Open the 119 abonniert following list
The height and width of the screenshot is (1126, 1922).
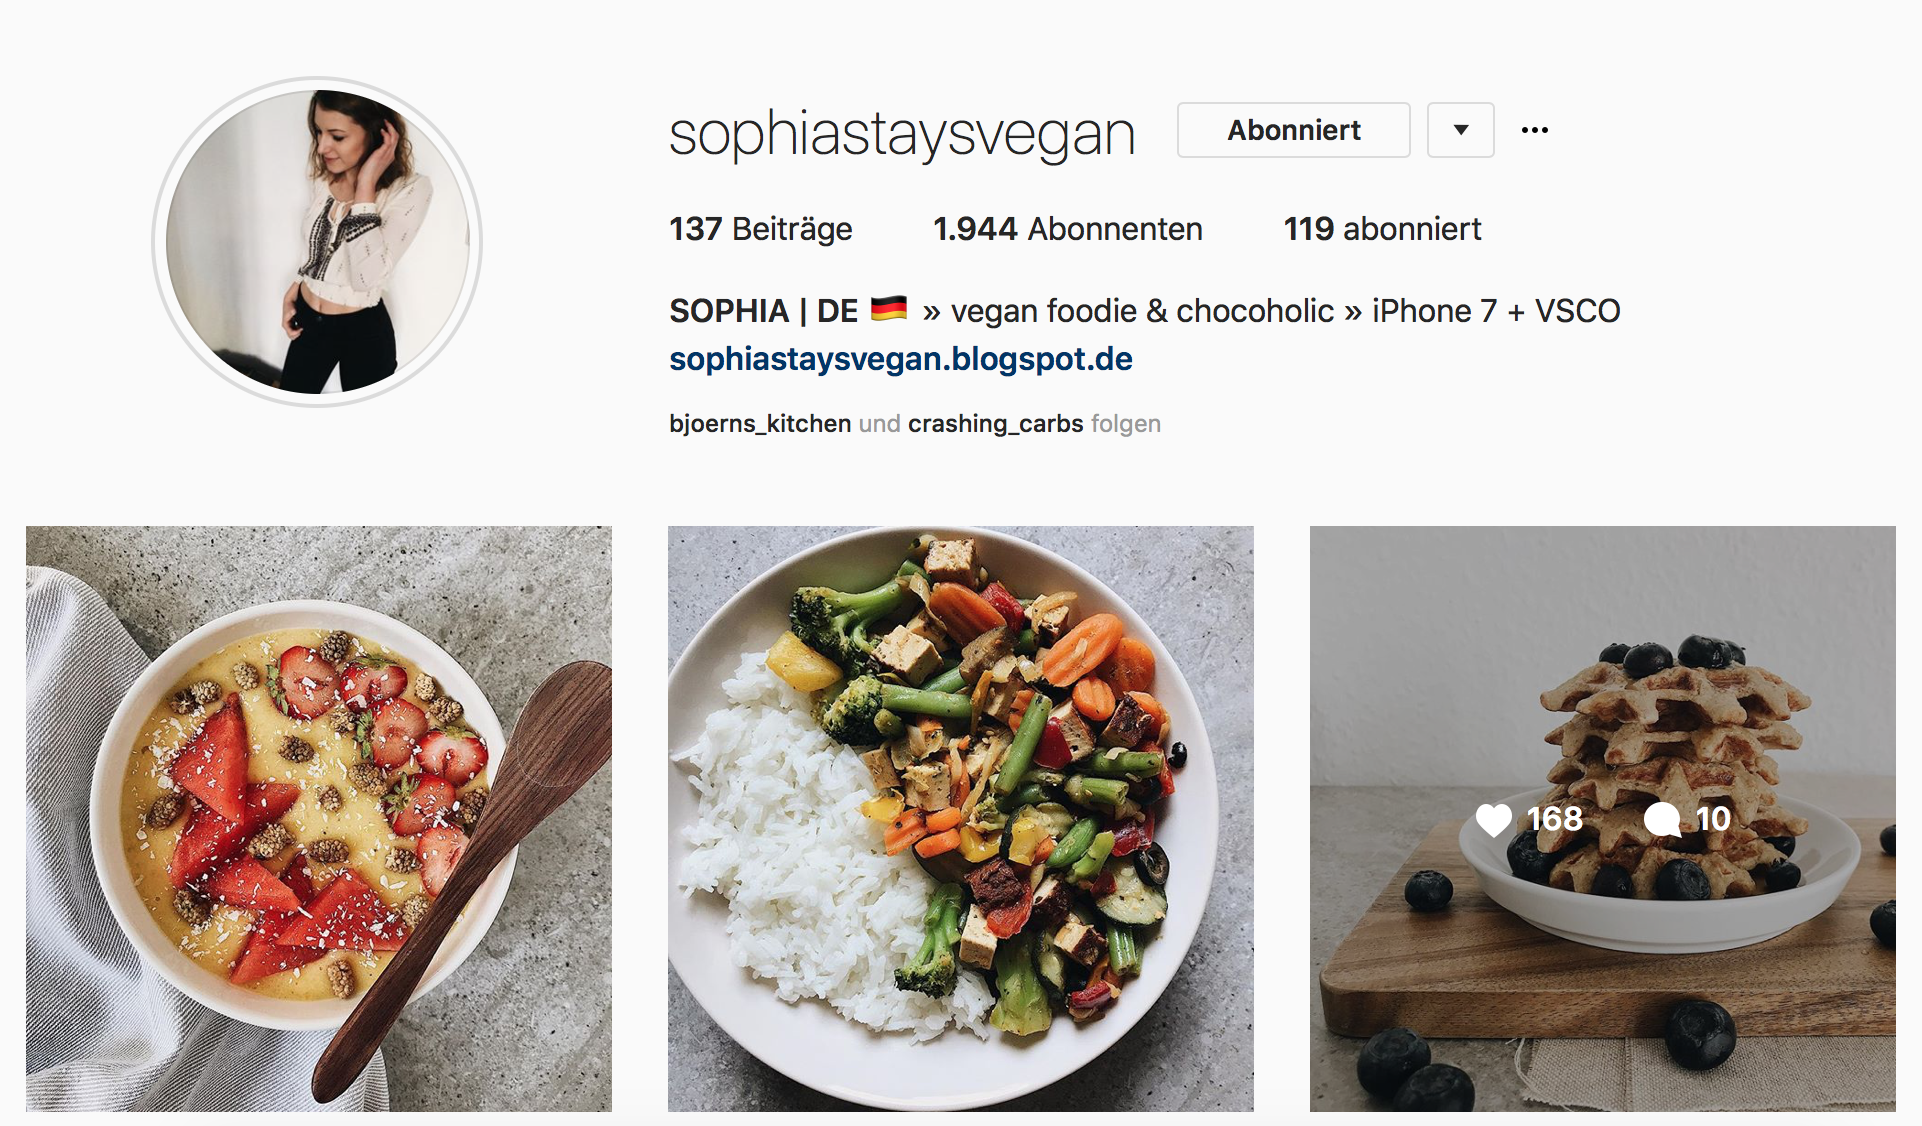pos(1382,229)
